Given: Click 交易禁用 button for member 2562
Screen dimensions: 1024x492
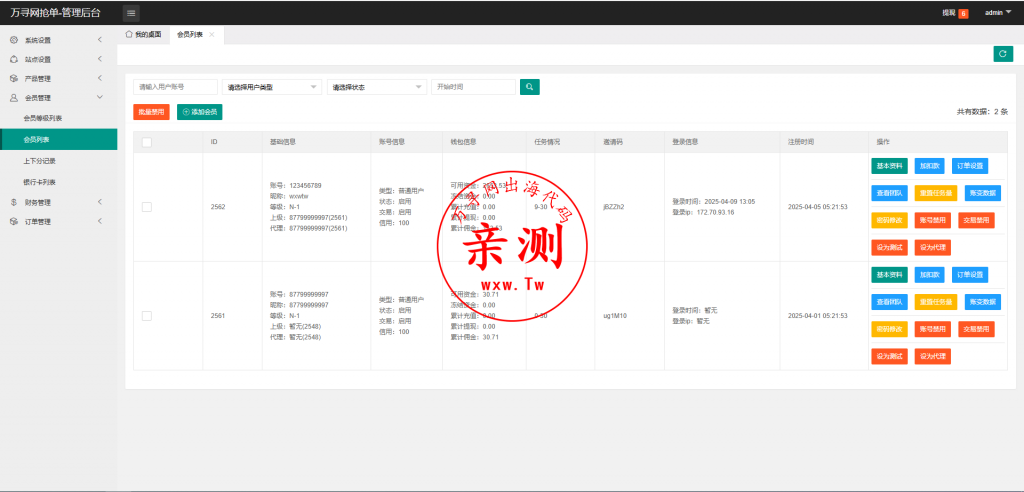Looking at the screenshot, I should pyautogui.click(x=976, y=220).
